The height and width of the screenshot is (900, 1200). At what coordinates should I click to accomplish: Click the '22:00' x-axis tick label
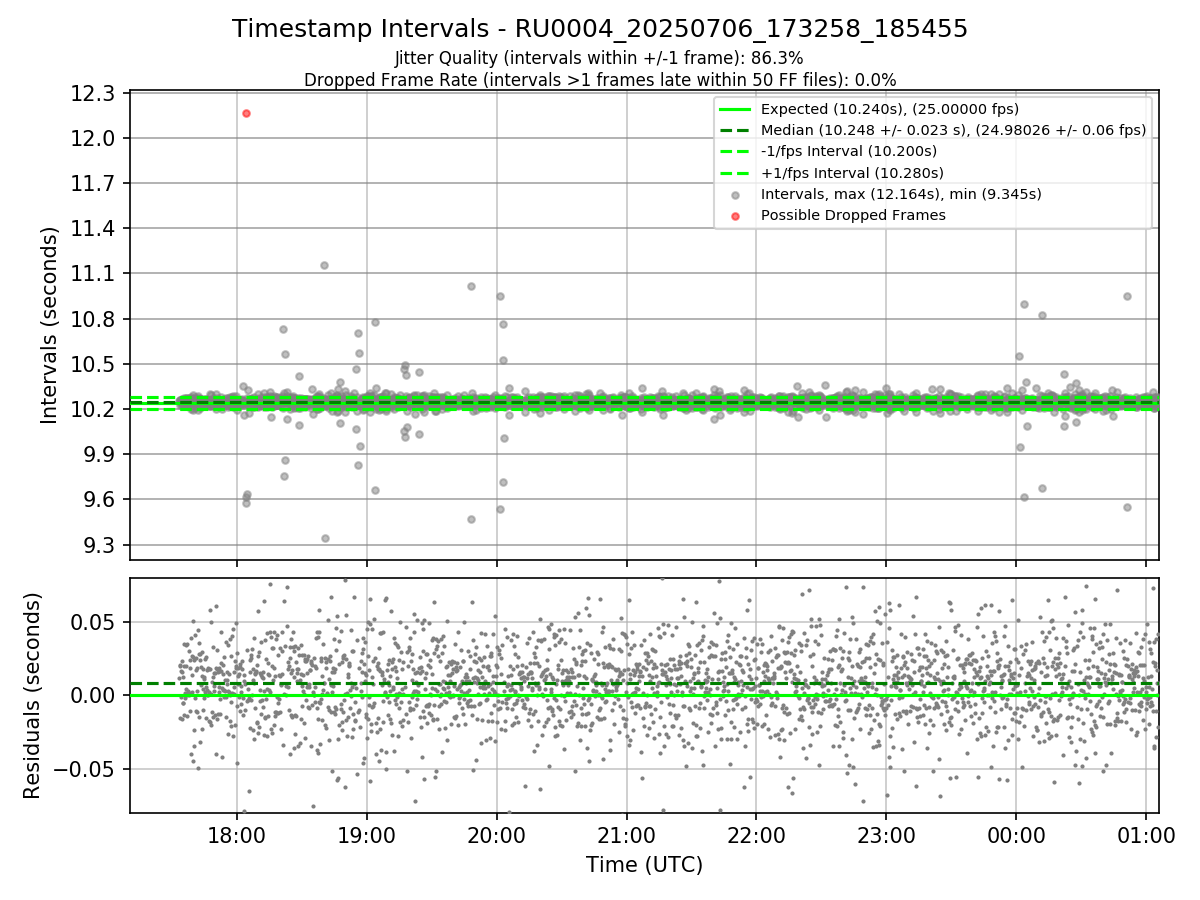757,834
